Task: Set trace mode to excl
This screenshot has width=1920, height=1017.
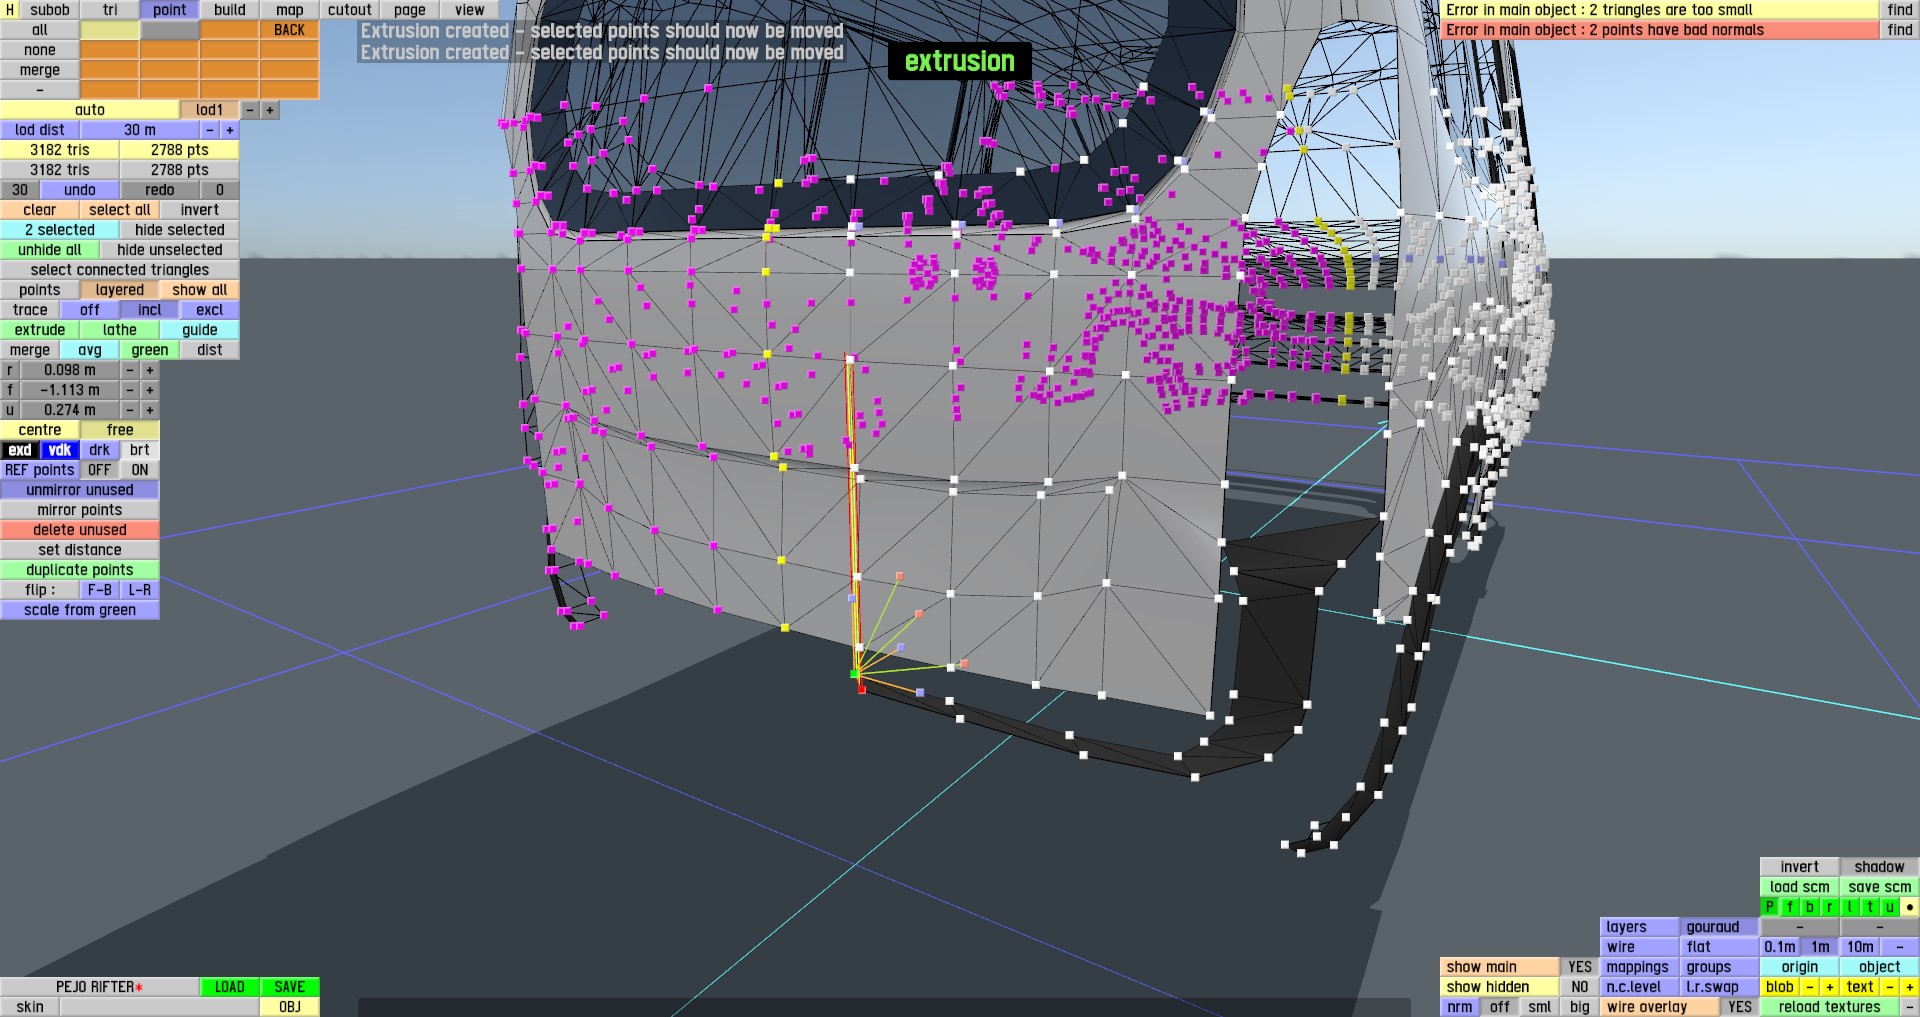Action: pos(210,310)
